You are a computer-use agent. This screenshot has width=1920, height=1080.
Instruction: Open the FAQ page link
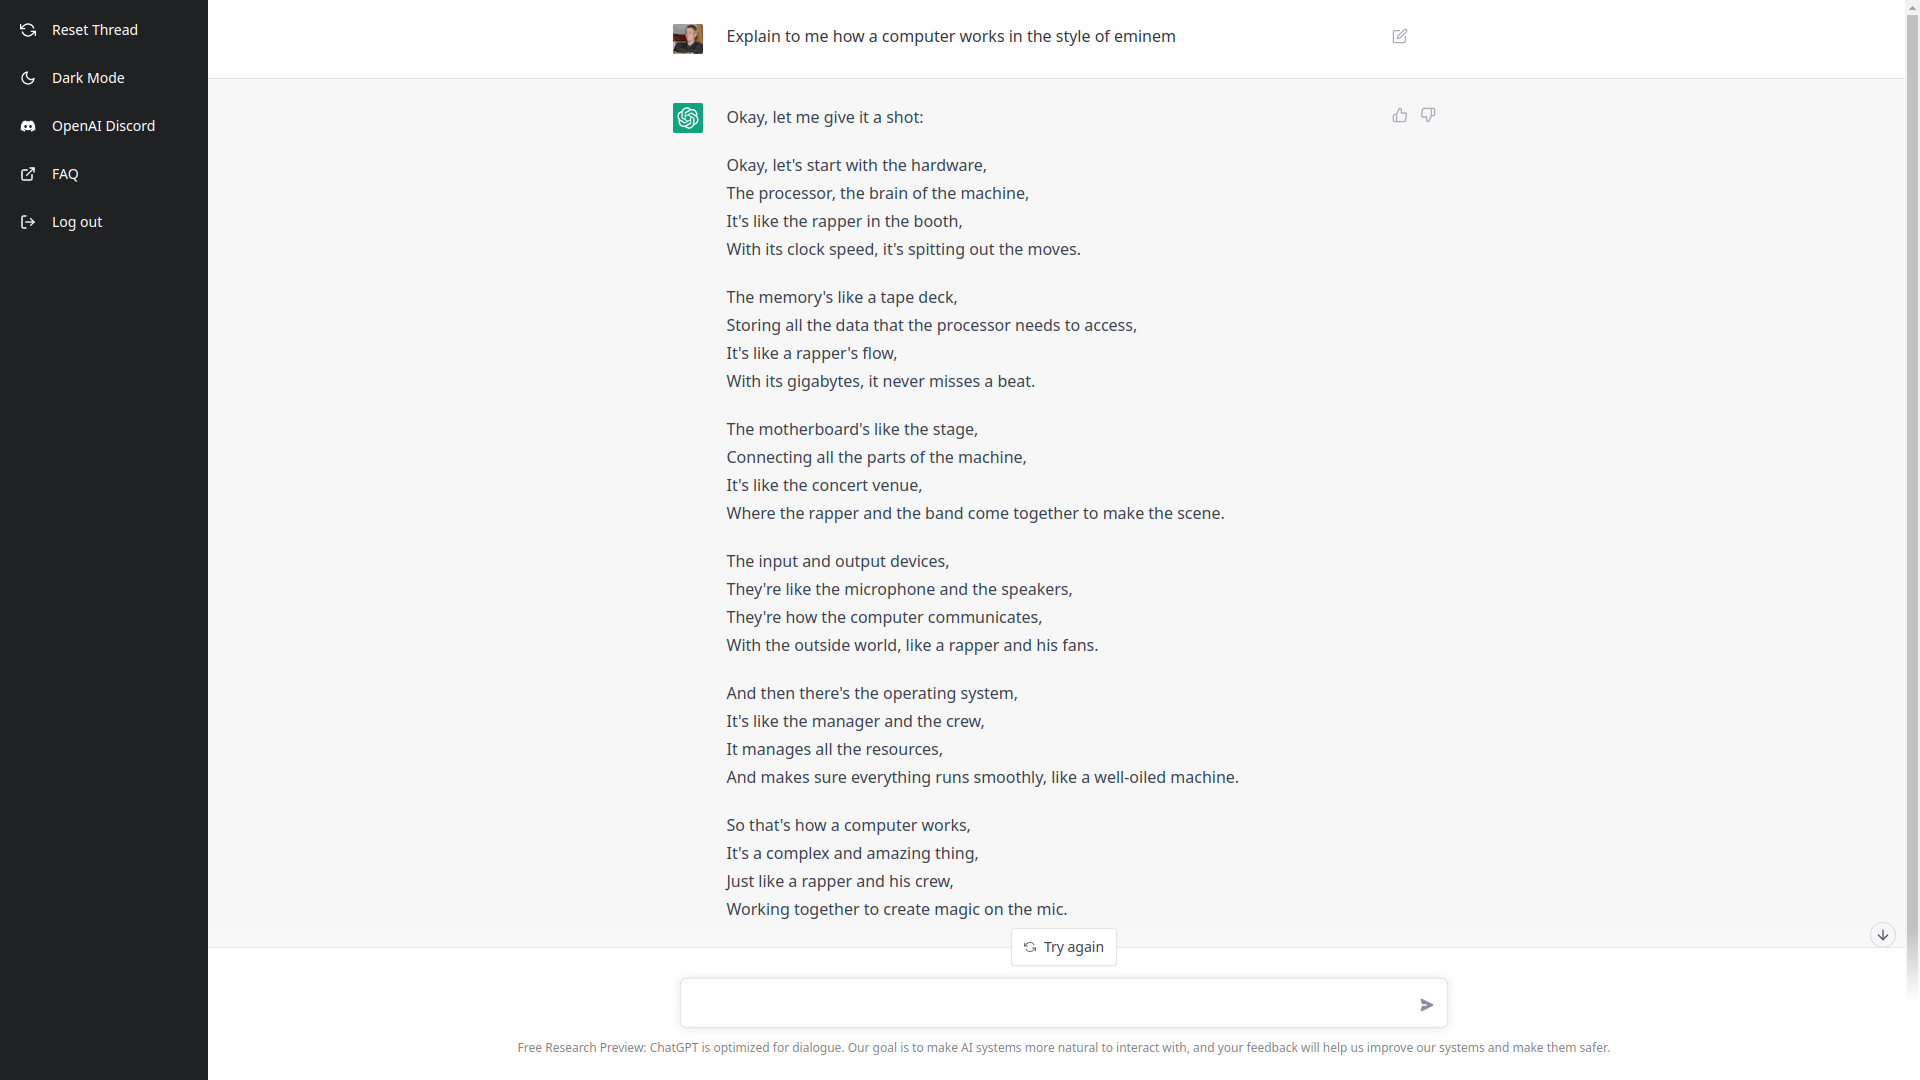65,174
